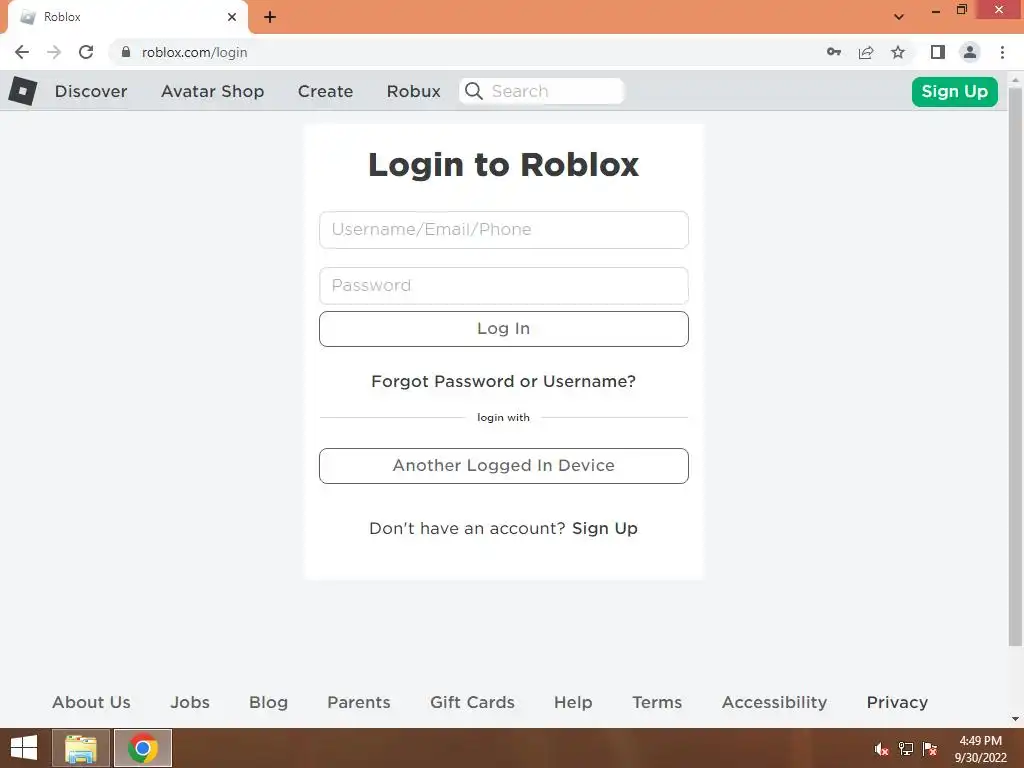Viewport: 1024px width, 768px height.
Task: Click the share page icon
Action: [866, 52]
